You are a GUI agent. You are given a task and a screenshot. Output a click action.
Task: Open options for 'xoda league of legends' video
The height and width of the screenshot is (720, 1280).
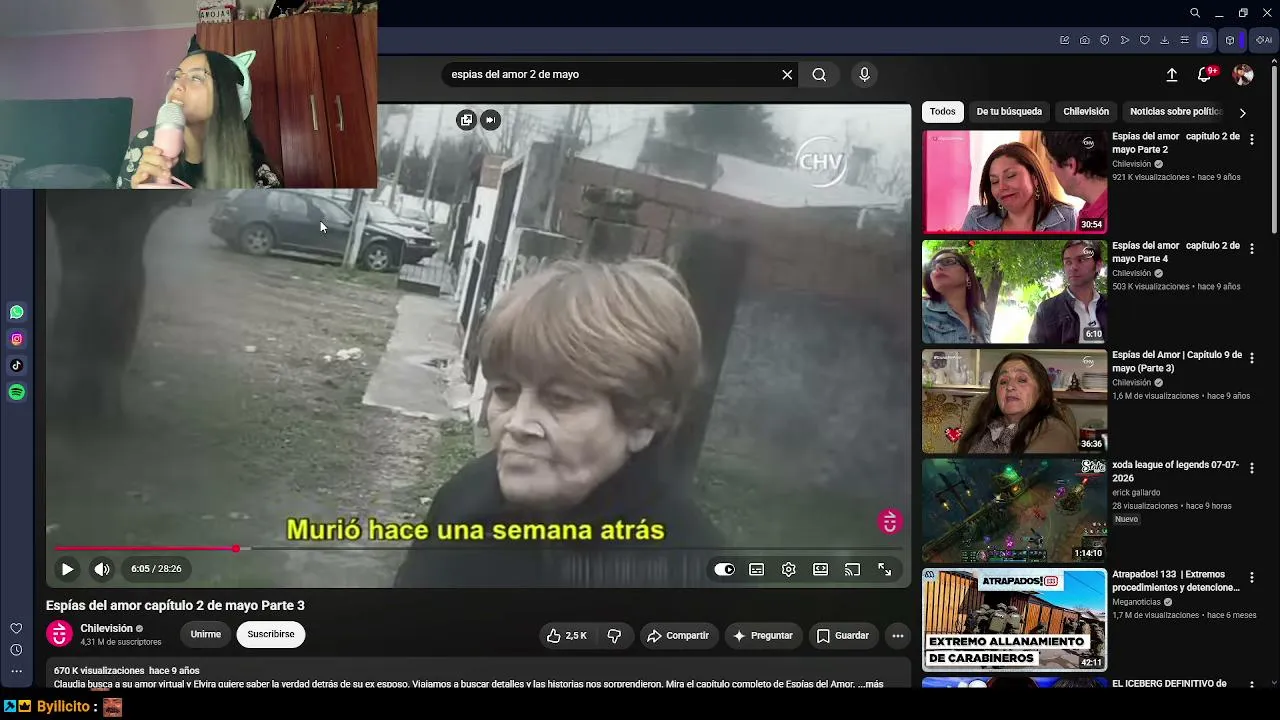(1251, 468)
